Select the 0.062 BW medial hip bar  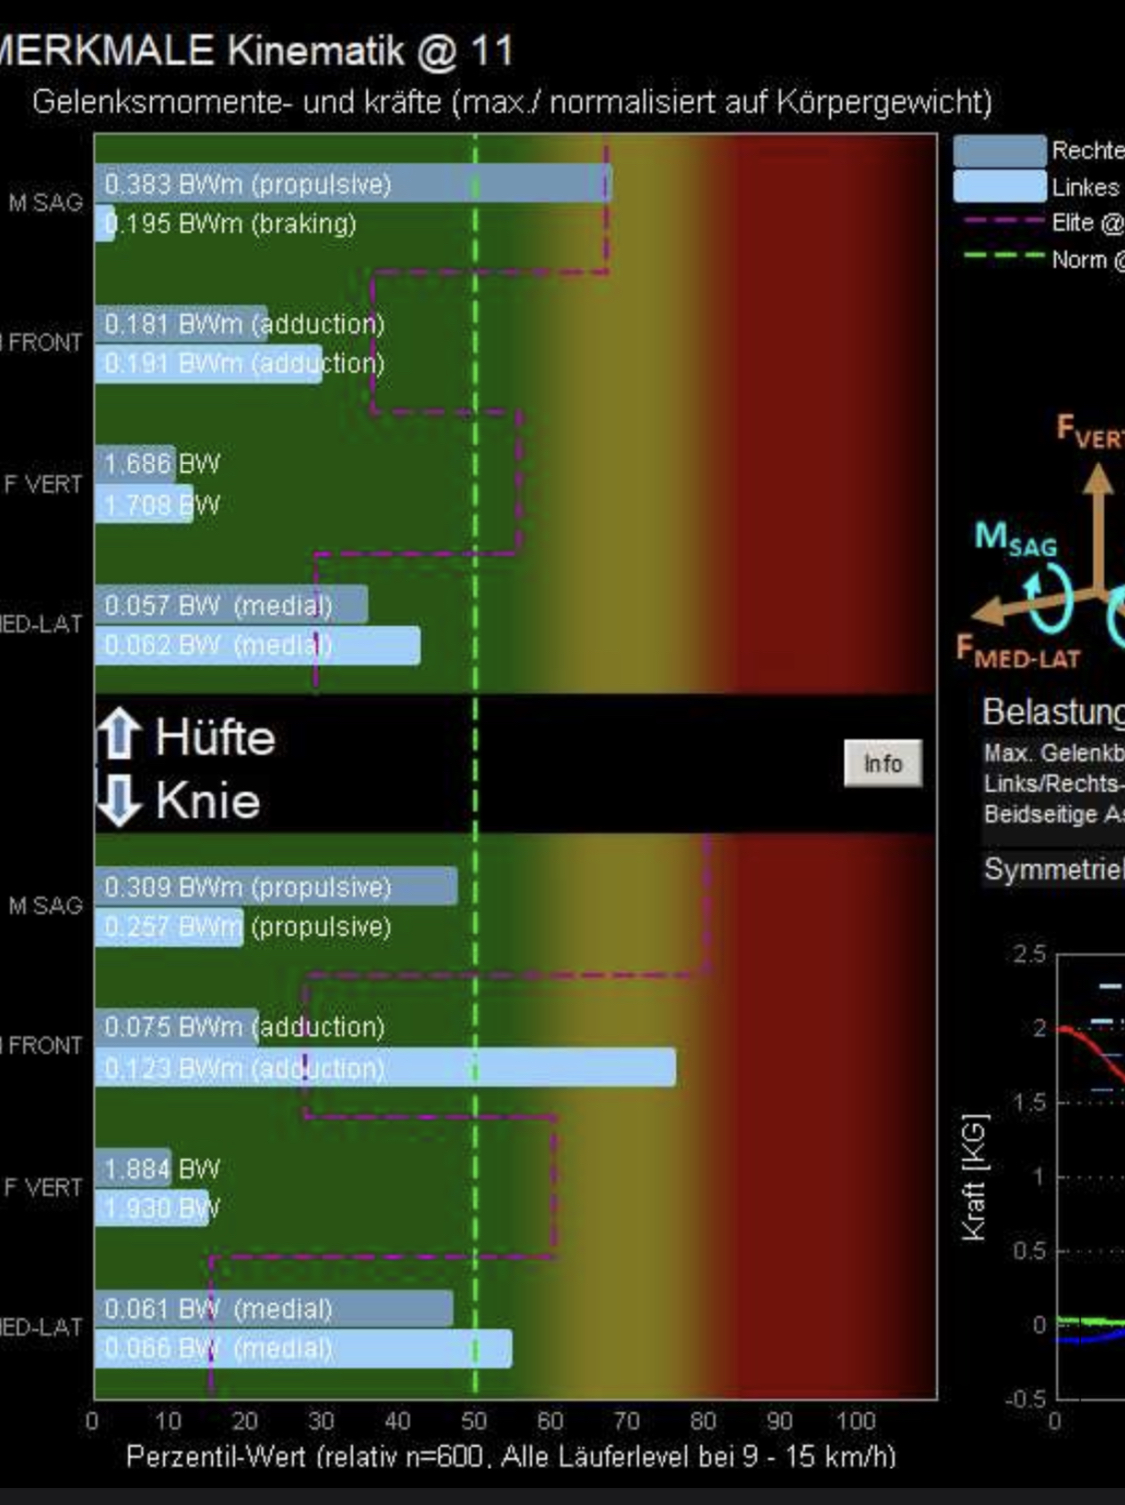[x=258, y=646]
